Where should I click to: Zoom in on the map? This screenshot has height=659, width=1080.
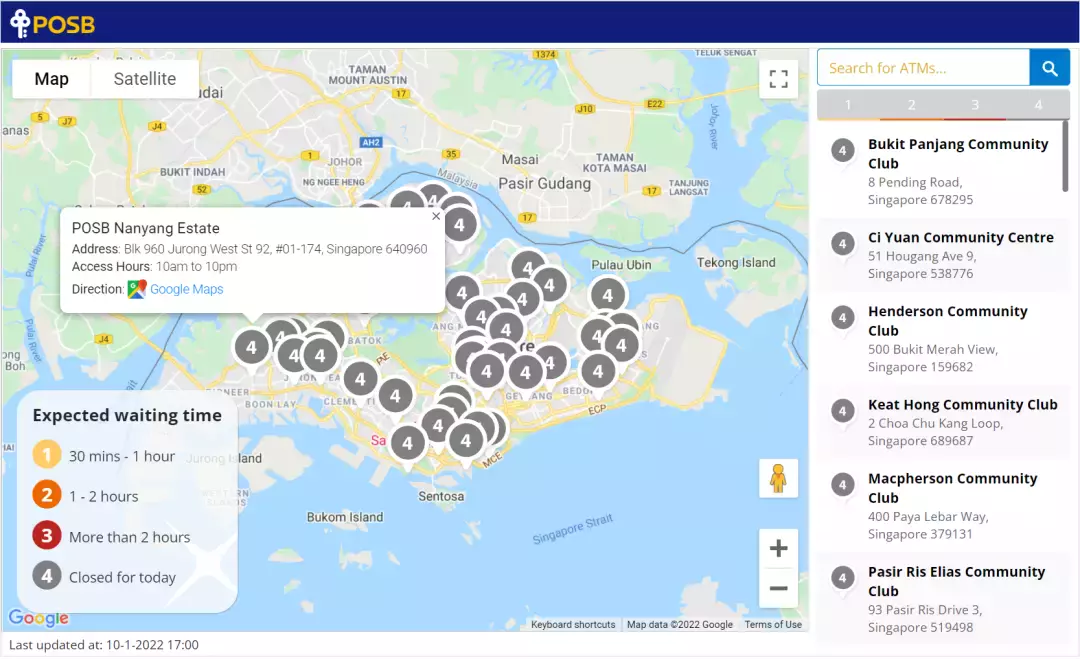pos(778,548)
